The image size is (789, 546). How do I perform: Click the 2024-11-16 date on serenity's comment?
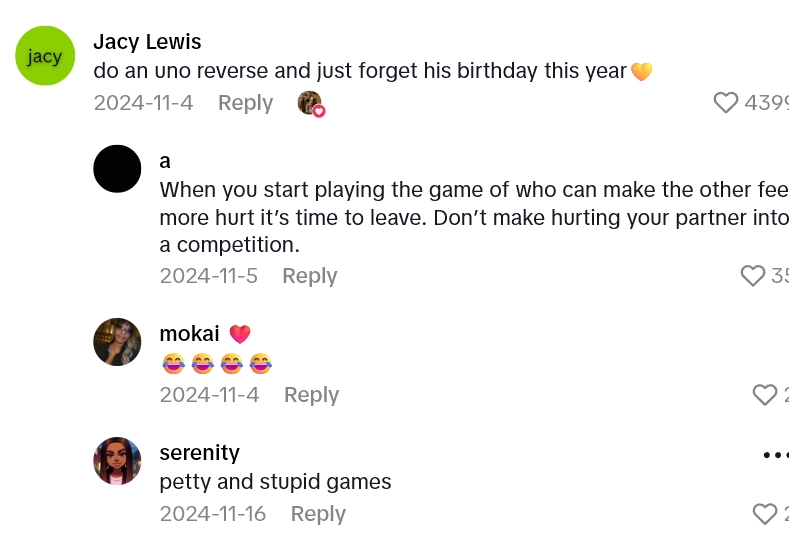[212, 514]
